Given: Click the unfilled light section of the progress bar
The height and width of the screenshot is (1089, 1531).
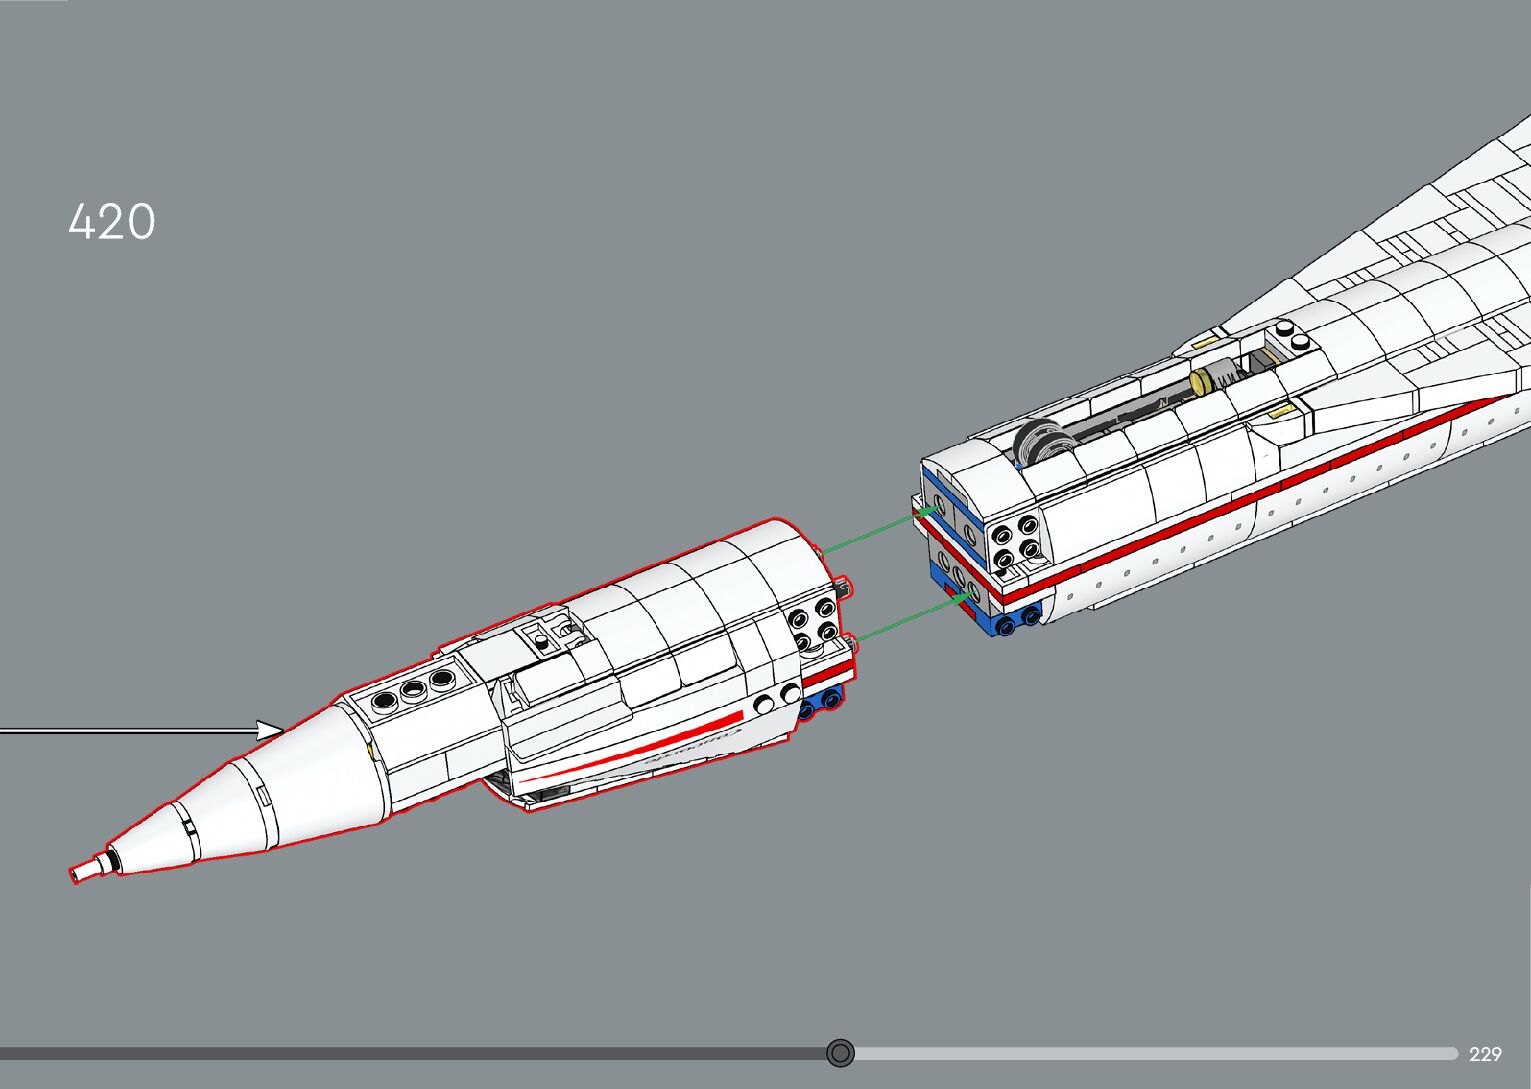Looking at the screenshot, I should click(x=1150, y=1053).
